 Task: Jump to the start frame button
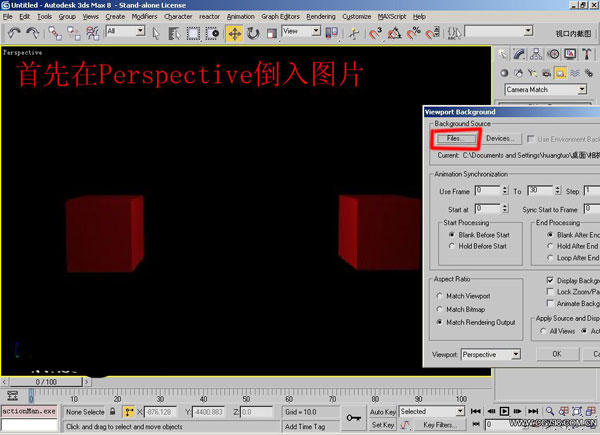coord(475,411)
